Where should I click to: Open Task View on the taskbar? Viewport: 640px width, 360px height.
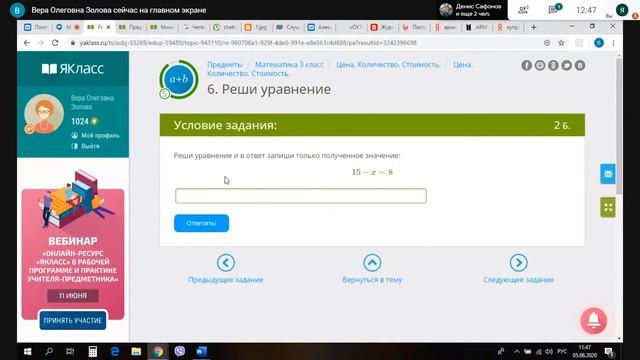70,351
